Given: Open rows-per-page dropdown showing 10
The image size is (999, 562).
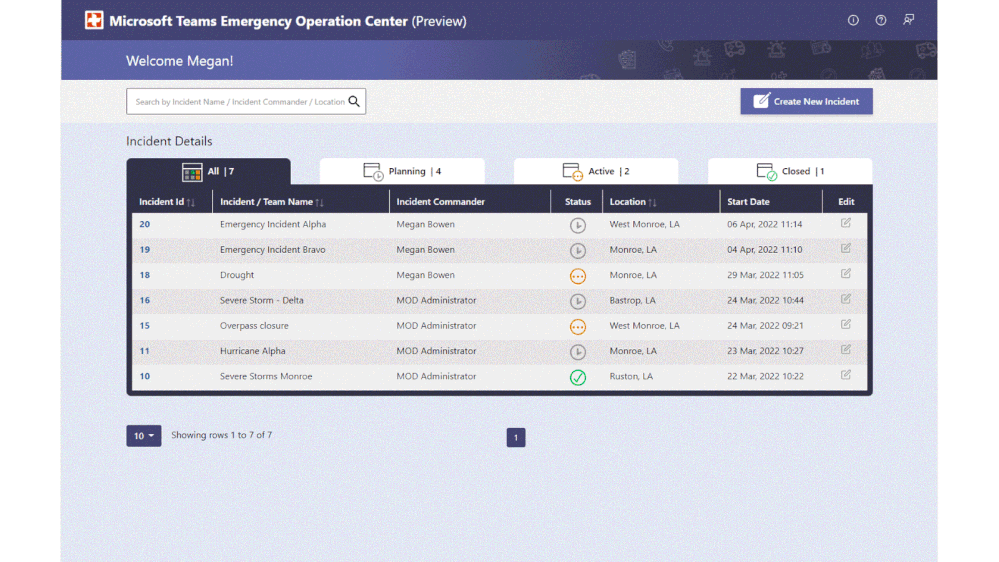Looking at the screenshot, I should tap(143, 436).
